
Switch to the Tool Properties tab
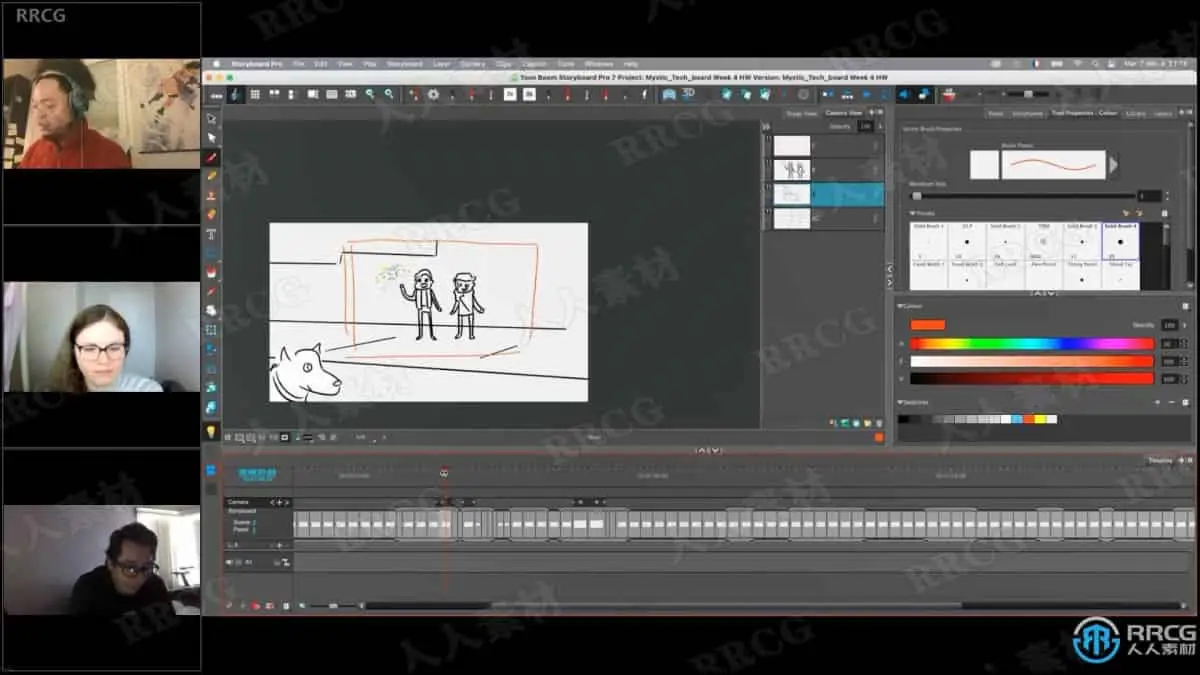1071,113
